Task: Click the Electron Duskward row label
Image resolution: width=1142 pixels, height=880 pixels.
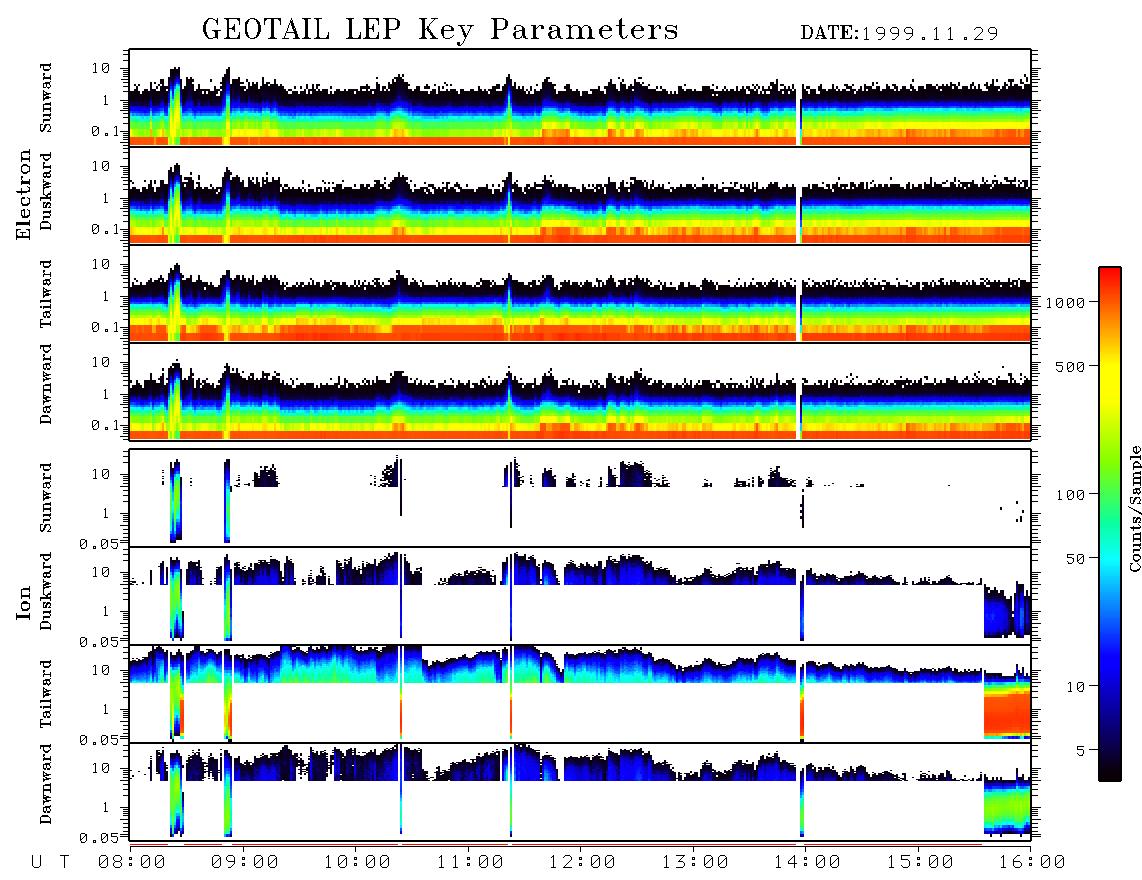Action: (x=46, y=191)
